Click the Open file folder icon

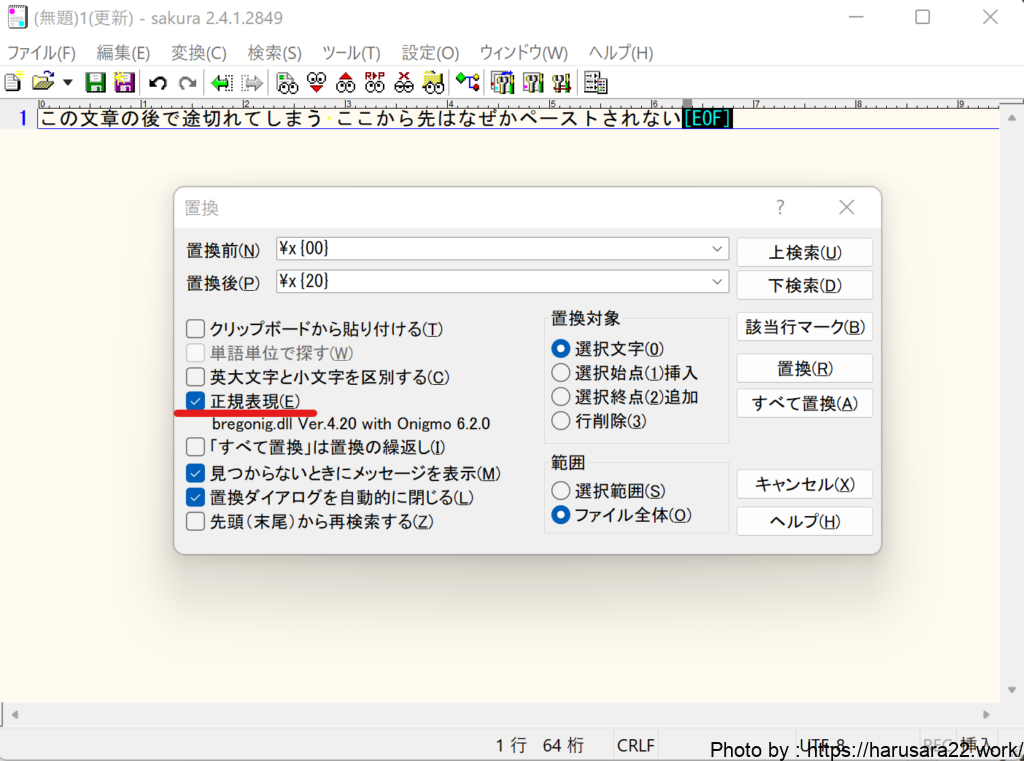coord(42,83)
